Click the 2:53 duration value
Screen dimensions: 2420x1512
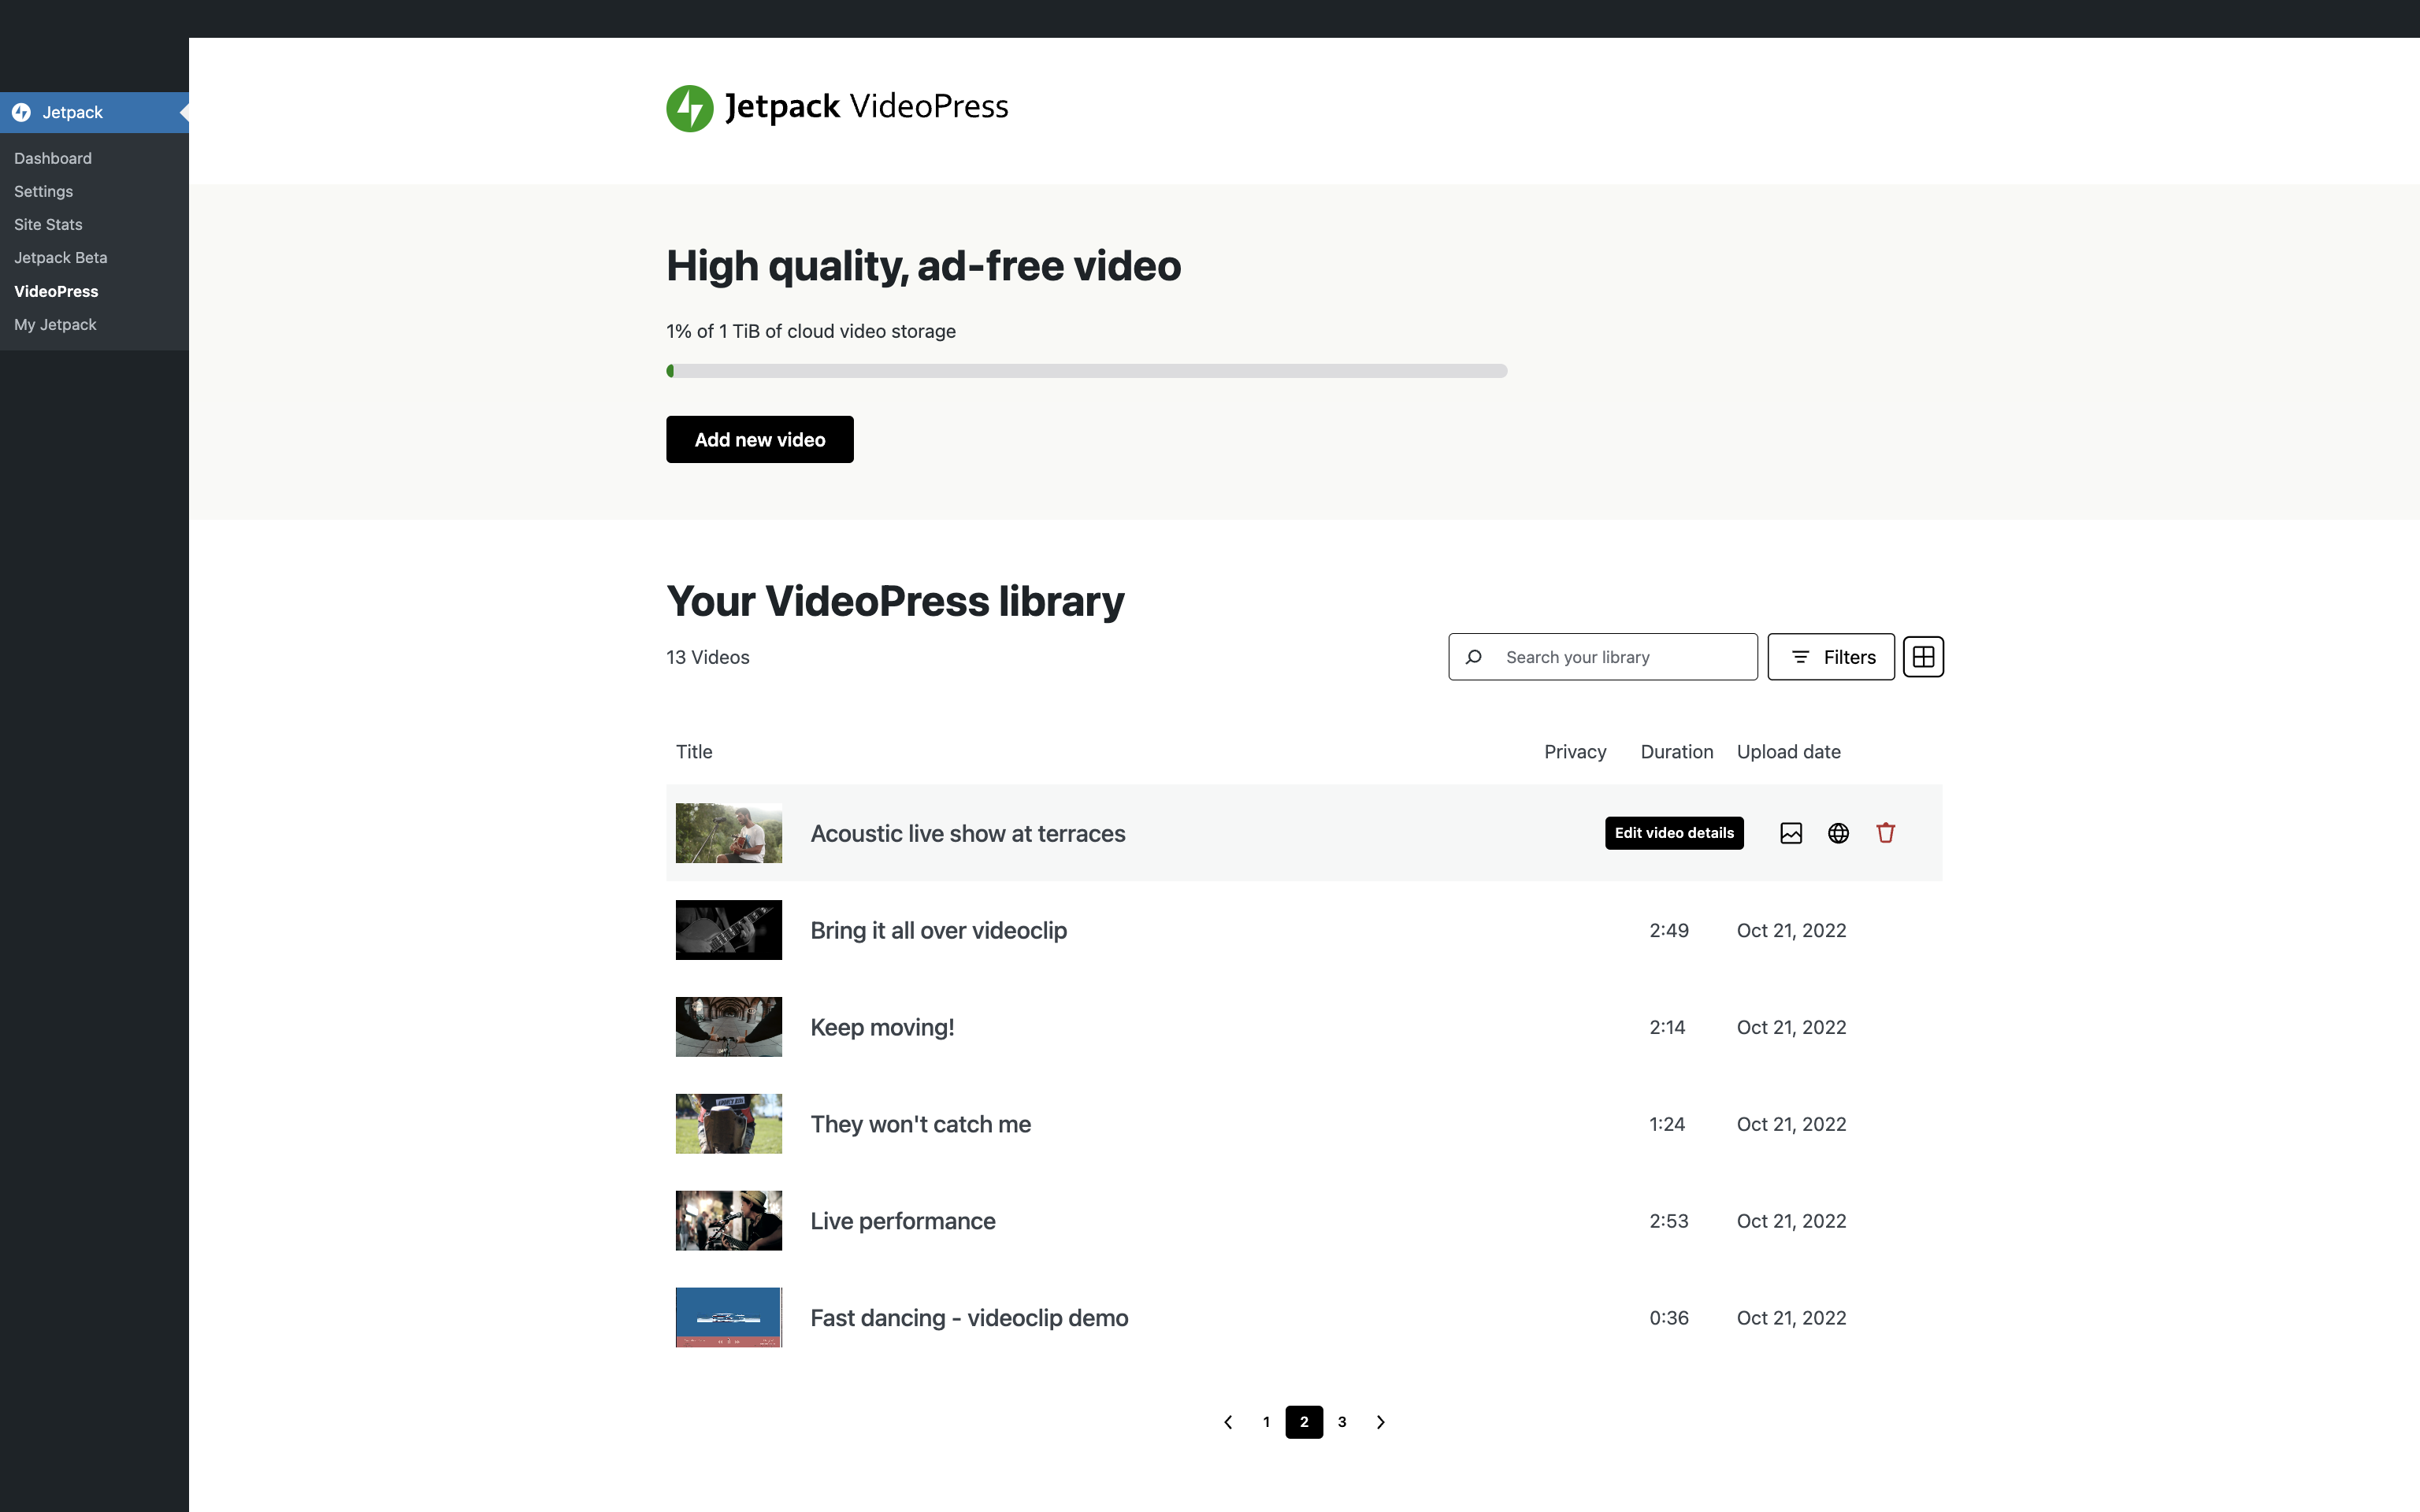tap(1669, 1221)
